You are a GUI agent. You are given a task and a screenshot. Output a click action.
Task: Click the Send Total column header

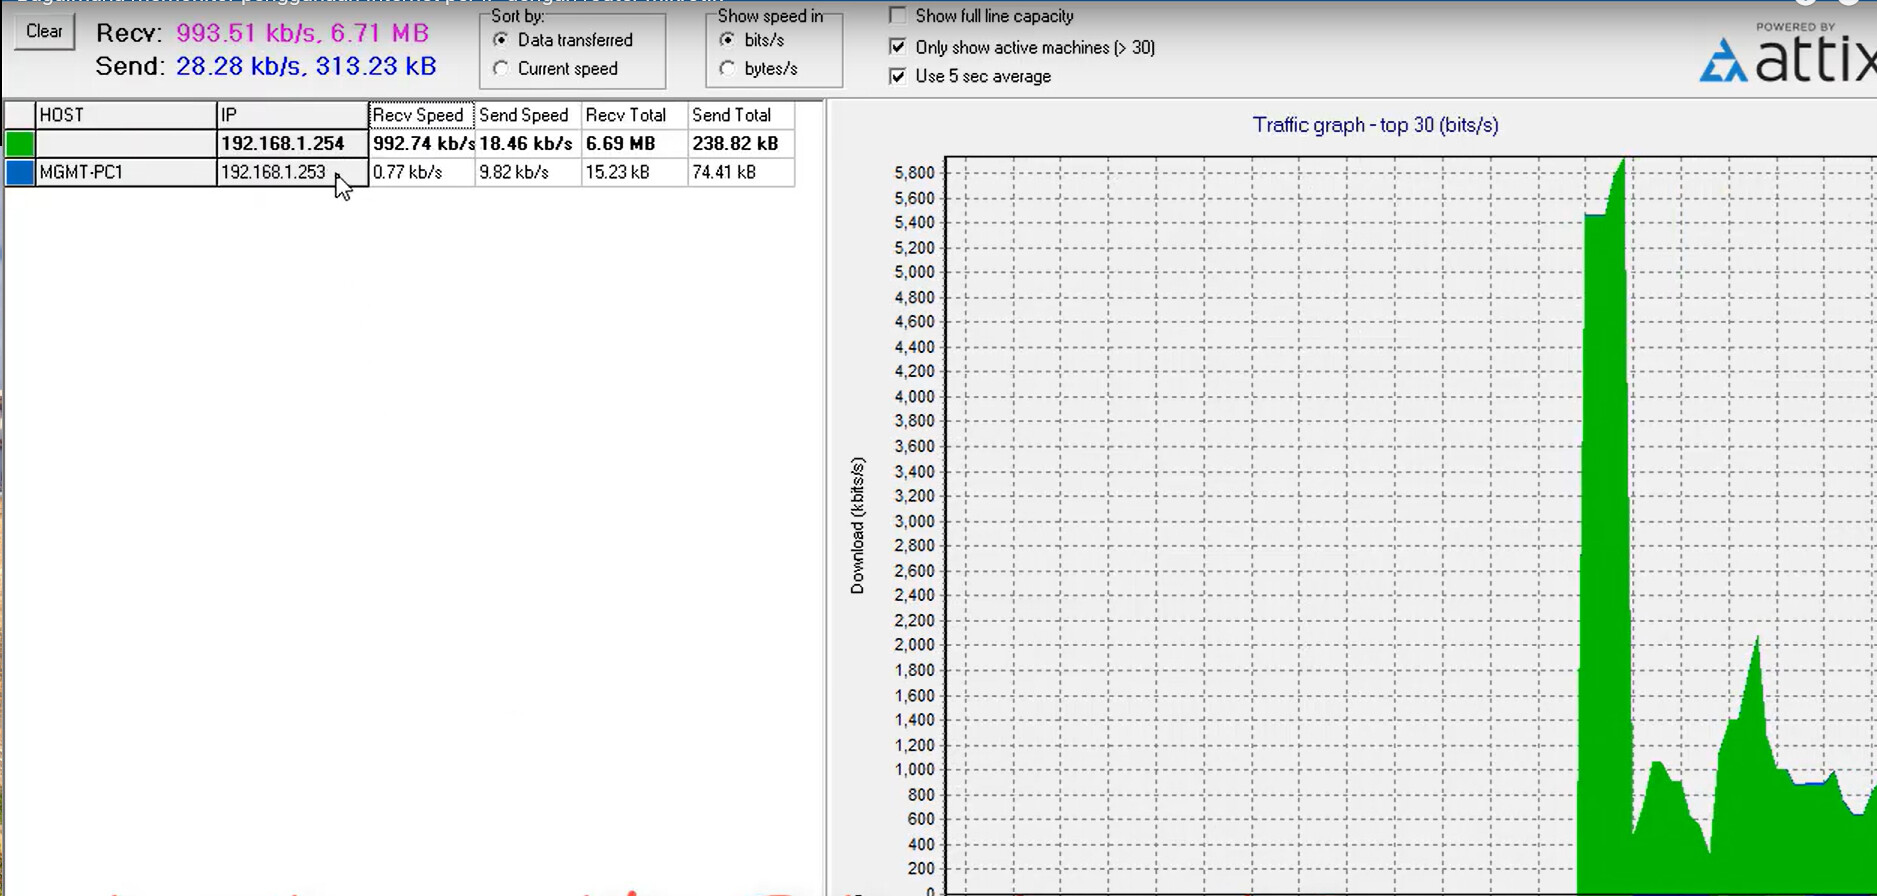(741, 115)
